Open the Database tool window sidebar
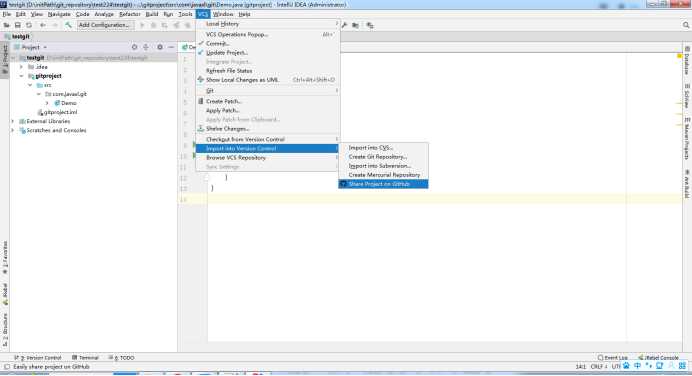Screen dimensions: 692x376 [x=687, y=60]
